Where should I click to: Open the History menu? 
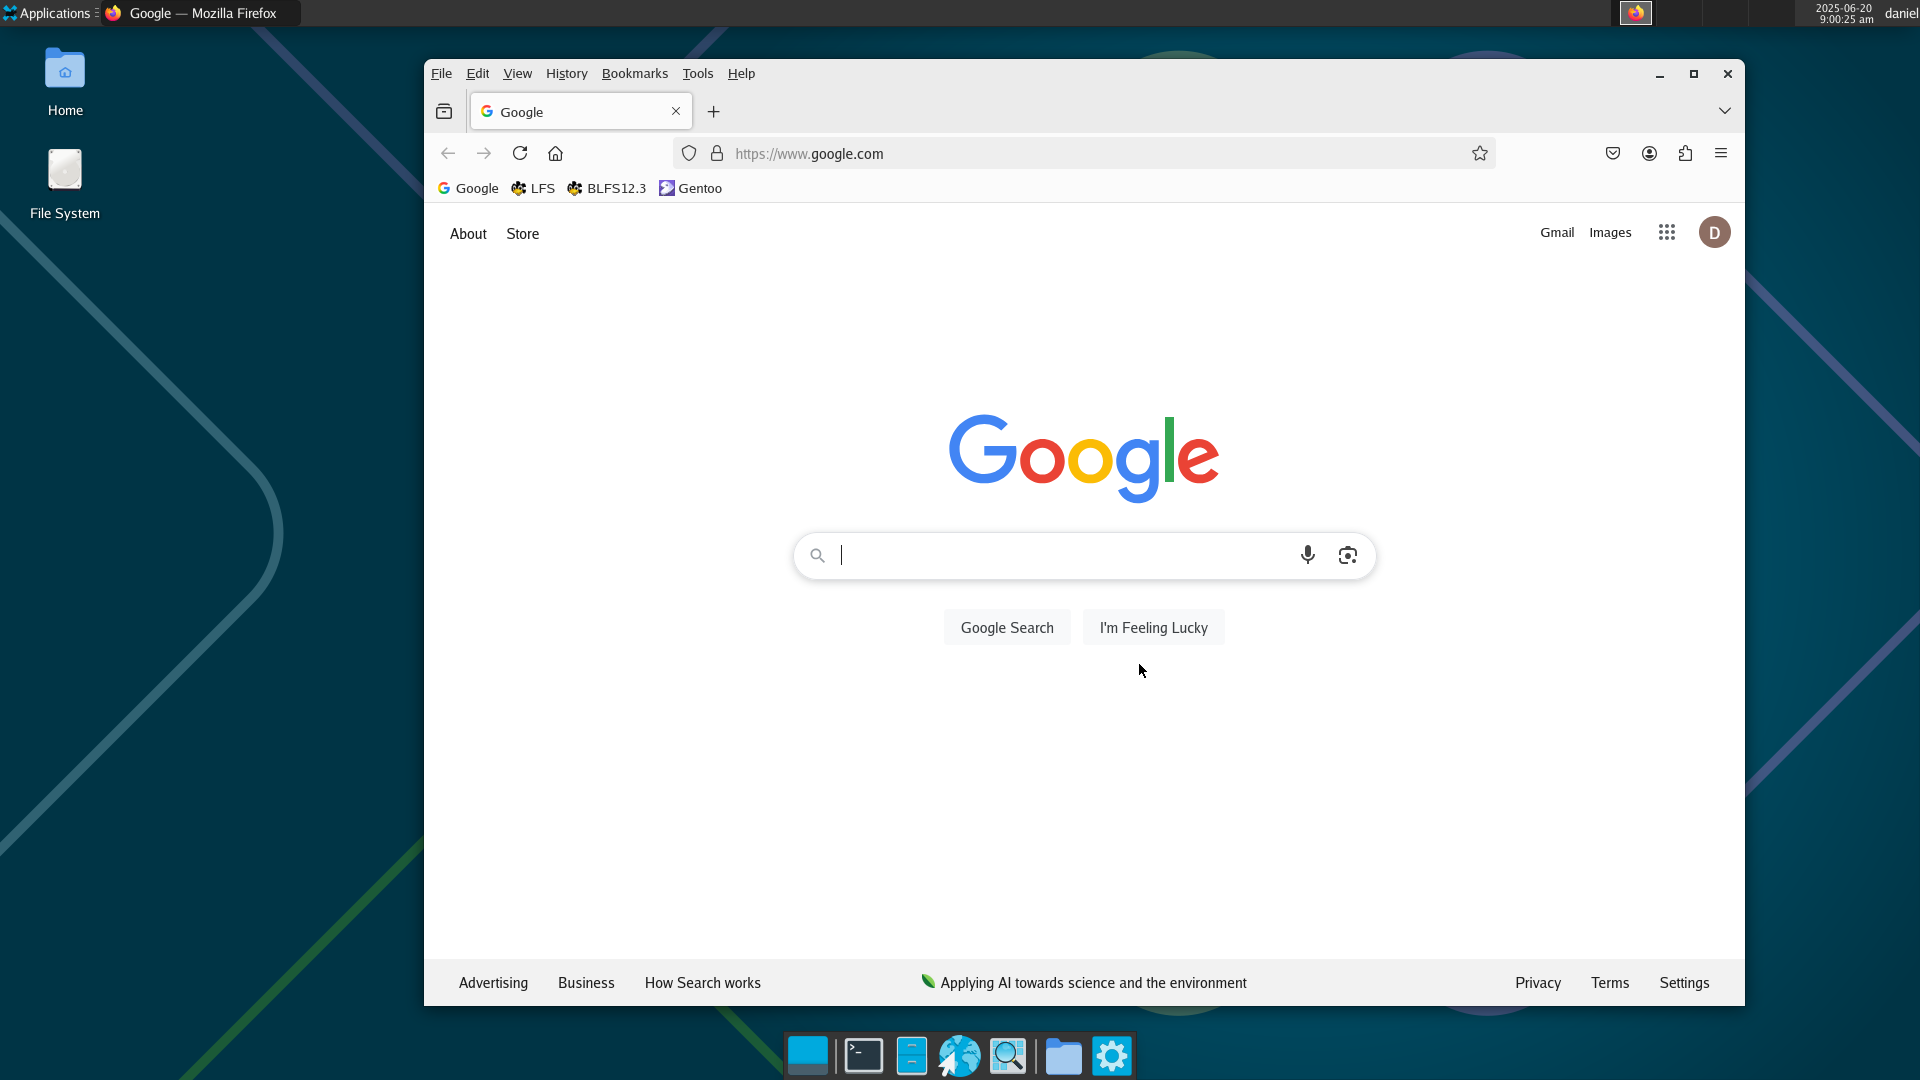(x=566, y=73)
